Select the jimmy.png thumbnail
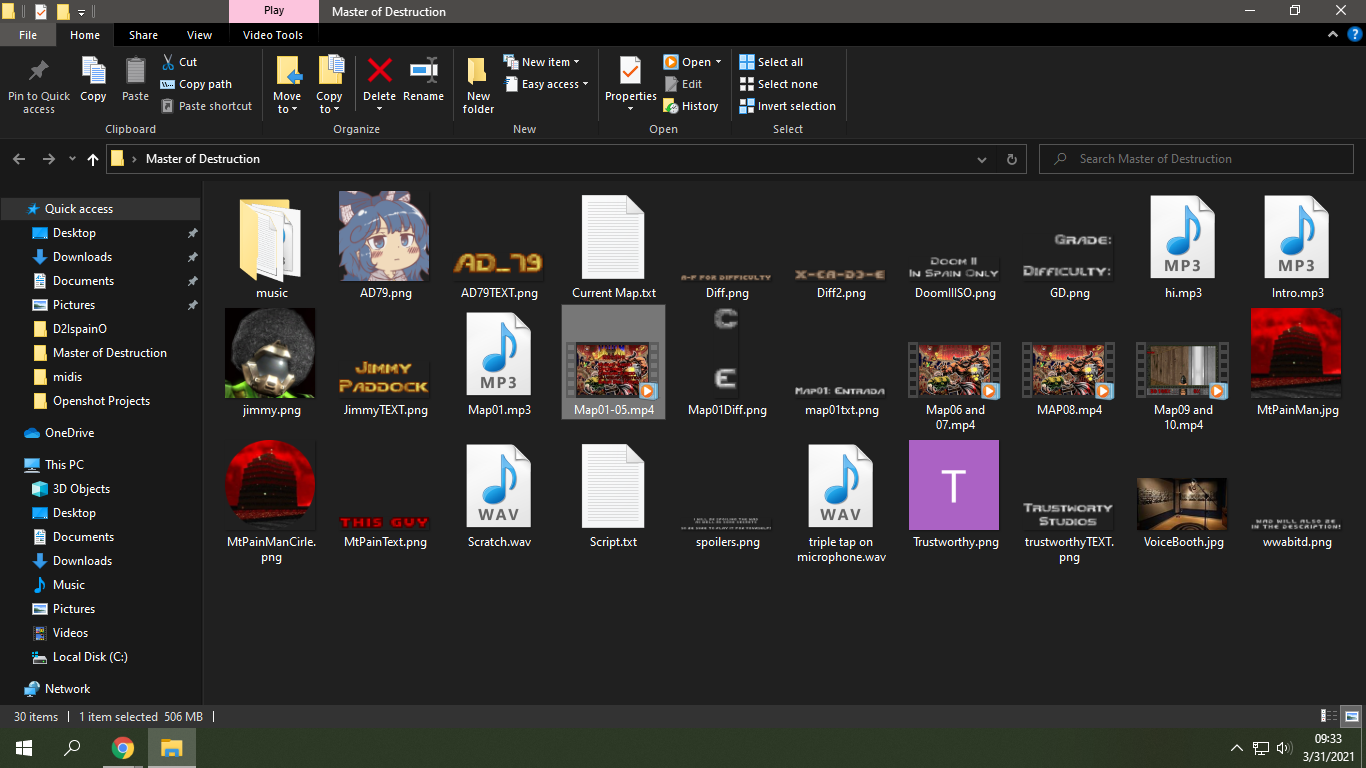The height and width of the screenshot is (768, 1366). pyautogui.click(x=271, y=353)
